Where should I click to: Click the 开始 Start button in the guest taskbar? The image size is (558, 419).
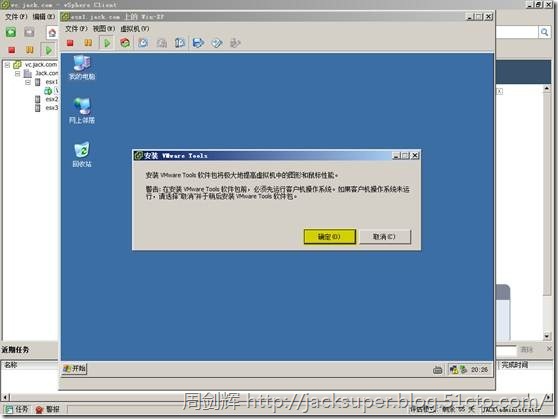click(x=74, y=368)
